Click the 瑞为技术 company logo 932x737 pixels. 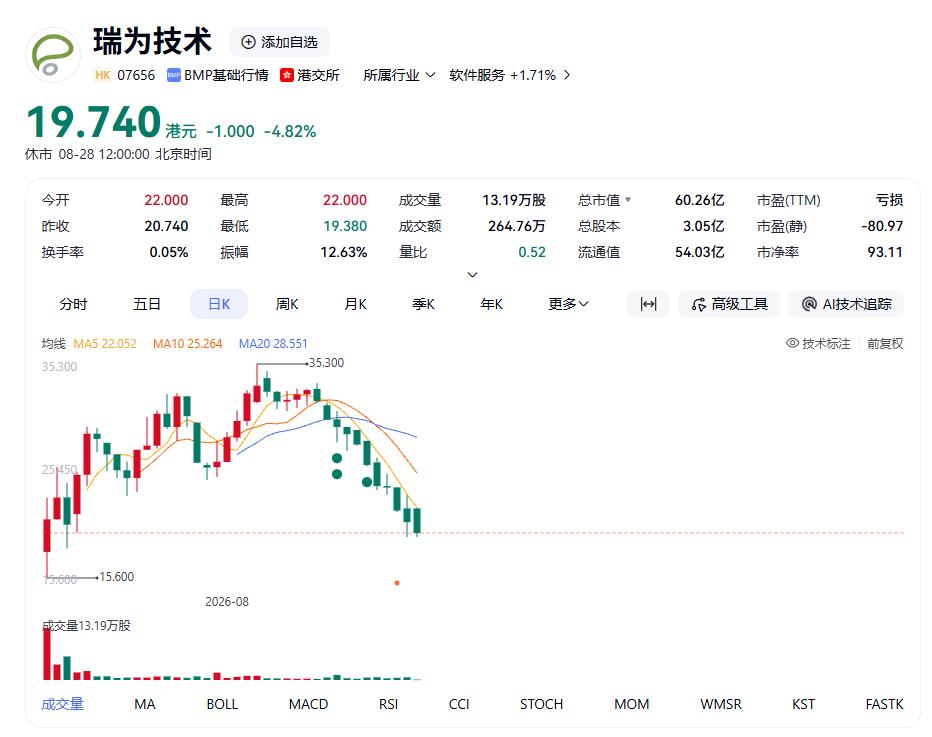point(53,55)
